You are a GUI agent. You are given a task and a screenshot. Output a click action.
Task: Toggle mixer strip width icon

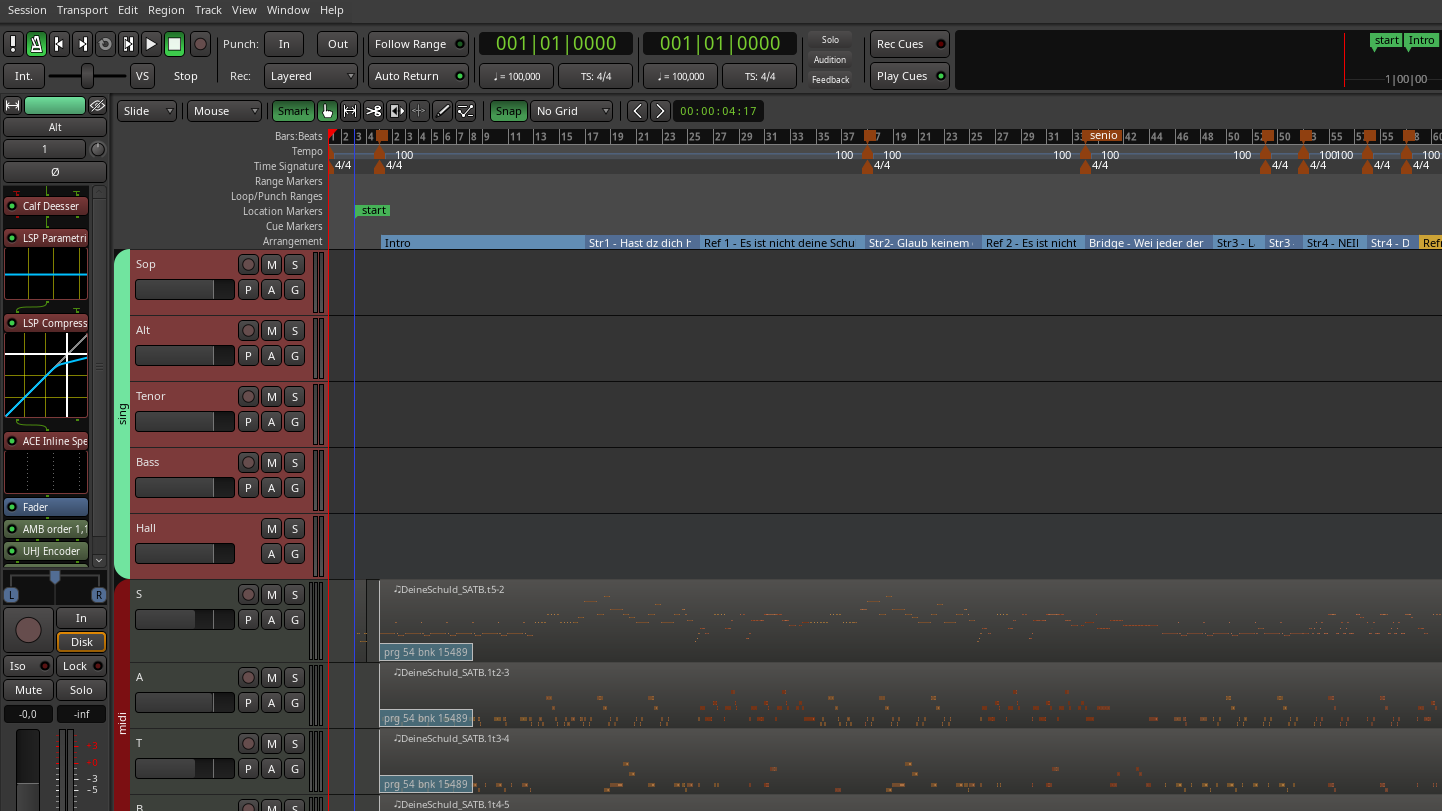(13, 105)
